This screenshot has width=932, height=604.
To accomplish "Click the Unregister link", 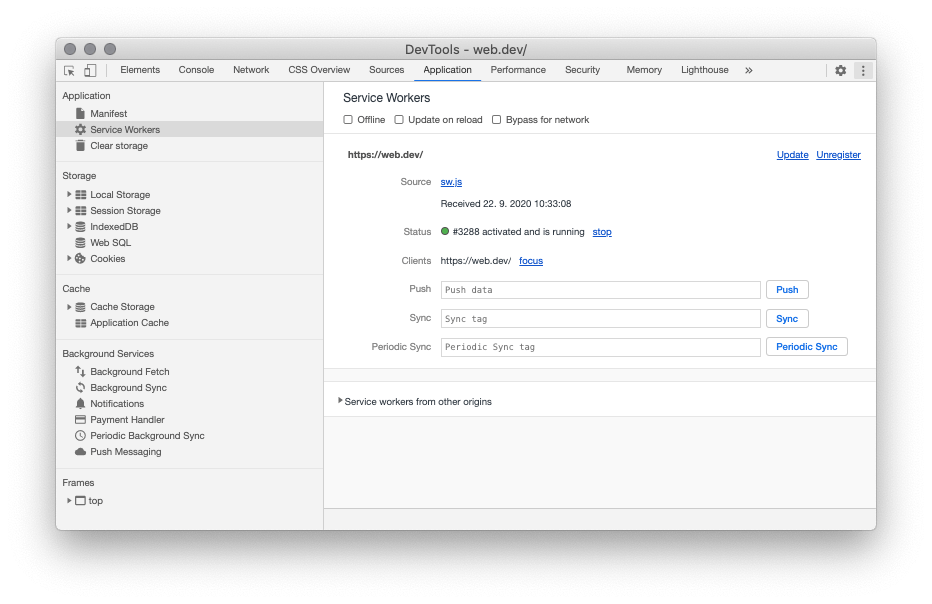I will click(838, 155).
